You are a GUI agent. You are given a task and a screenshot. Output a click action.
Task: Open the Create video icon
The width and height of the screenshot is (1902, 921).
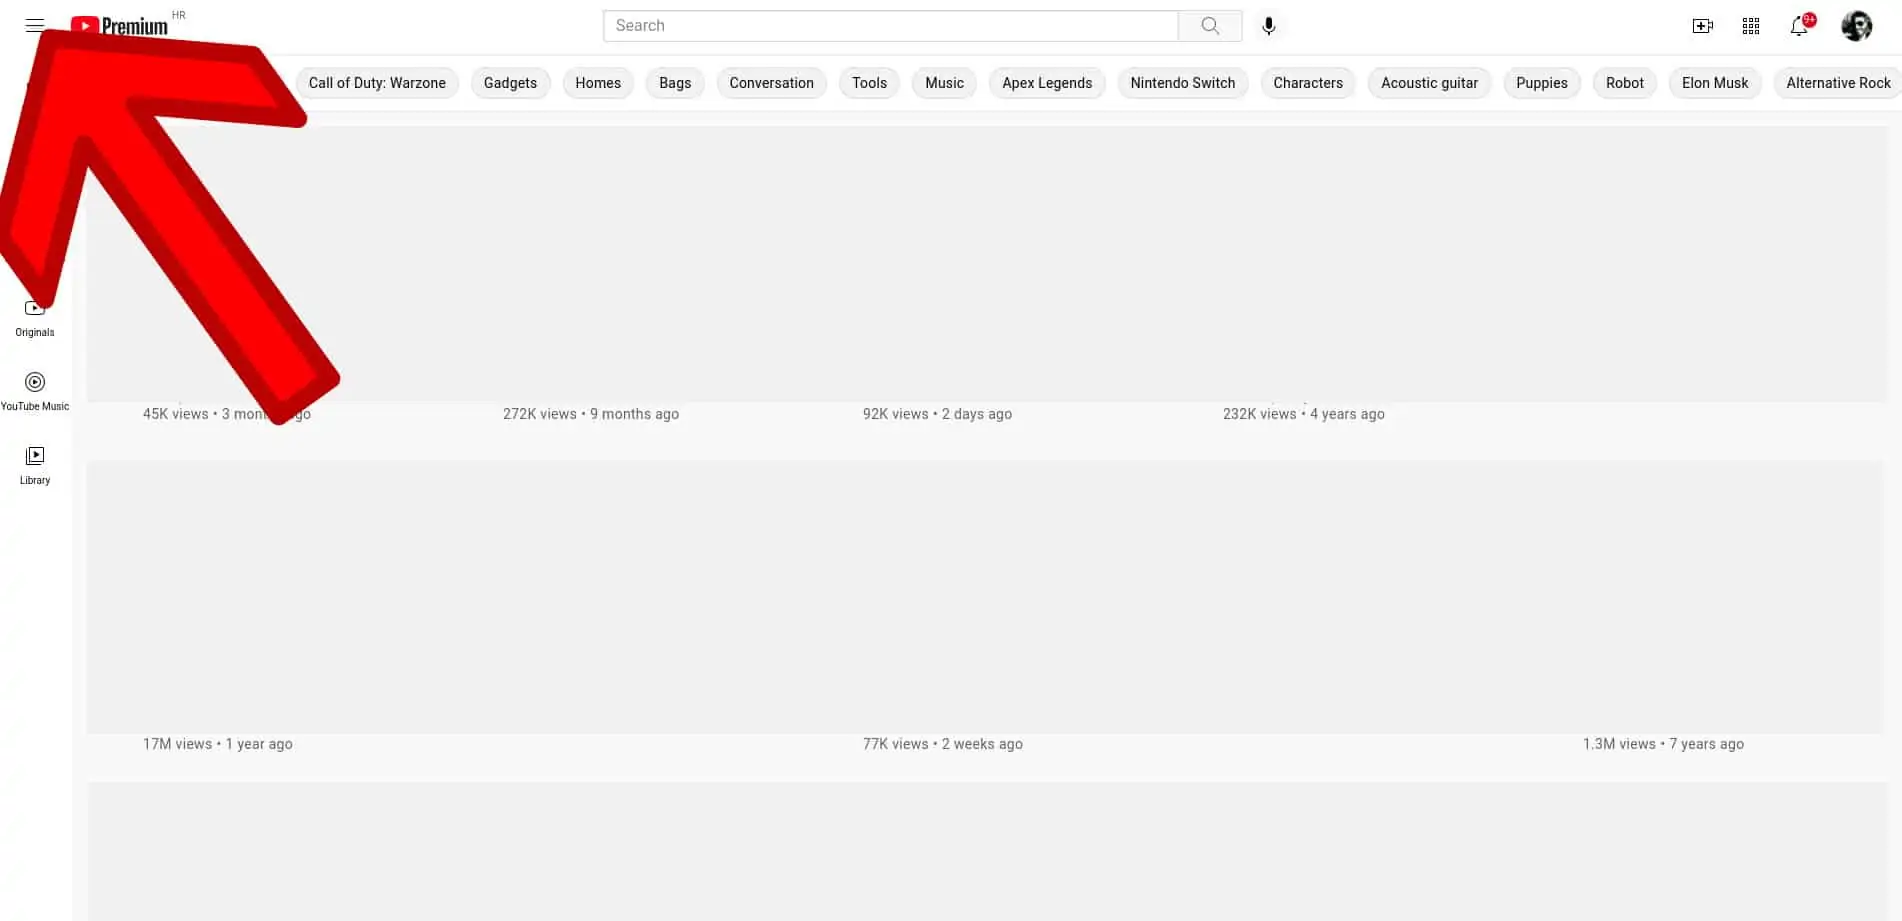(1702, 26)
